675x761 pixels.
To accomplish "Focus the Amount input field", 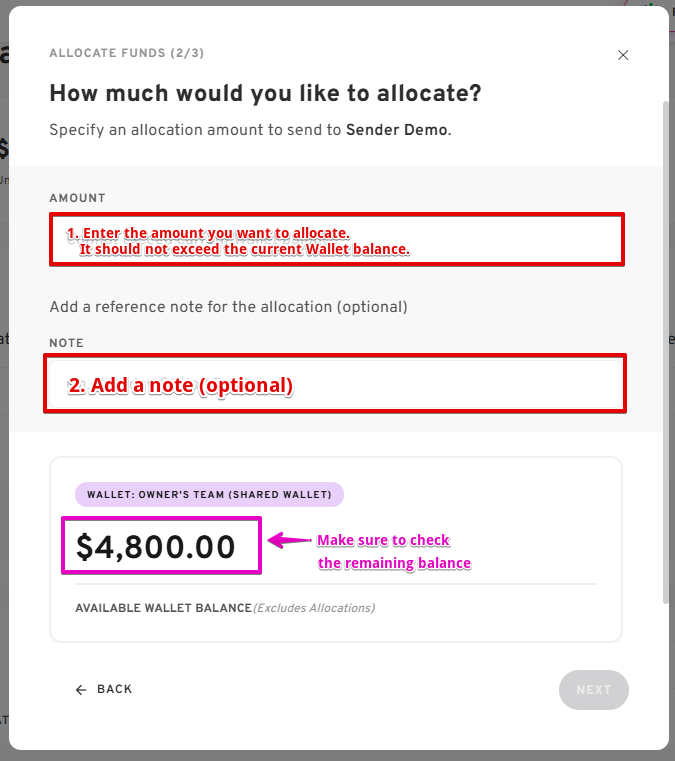I will tap(337, 239).
